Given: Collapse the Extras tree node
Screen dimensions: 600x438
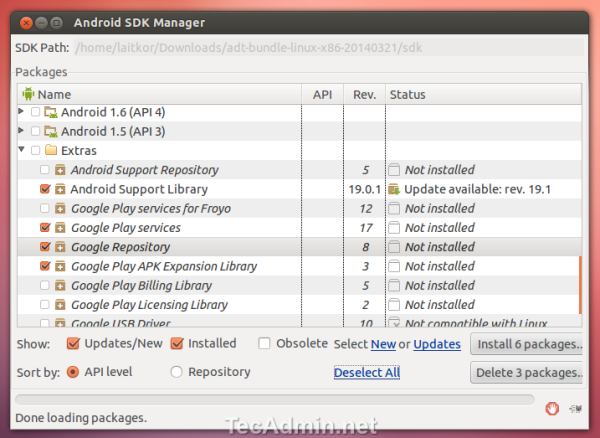Looking at the screenshot, I should click(21, 150).
